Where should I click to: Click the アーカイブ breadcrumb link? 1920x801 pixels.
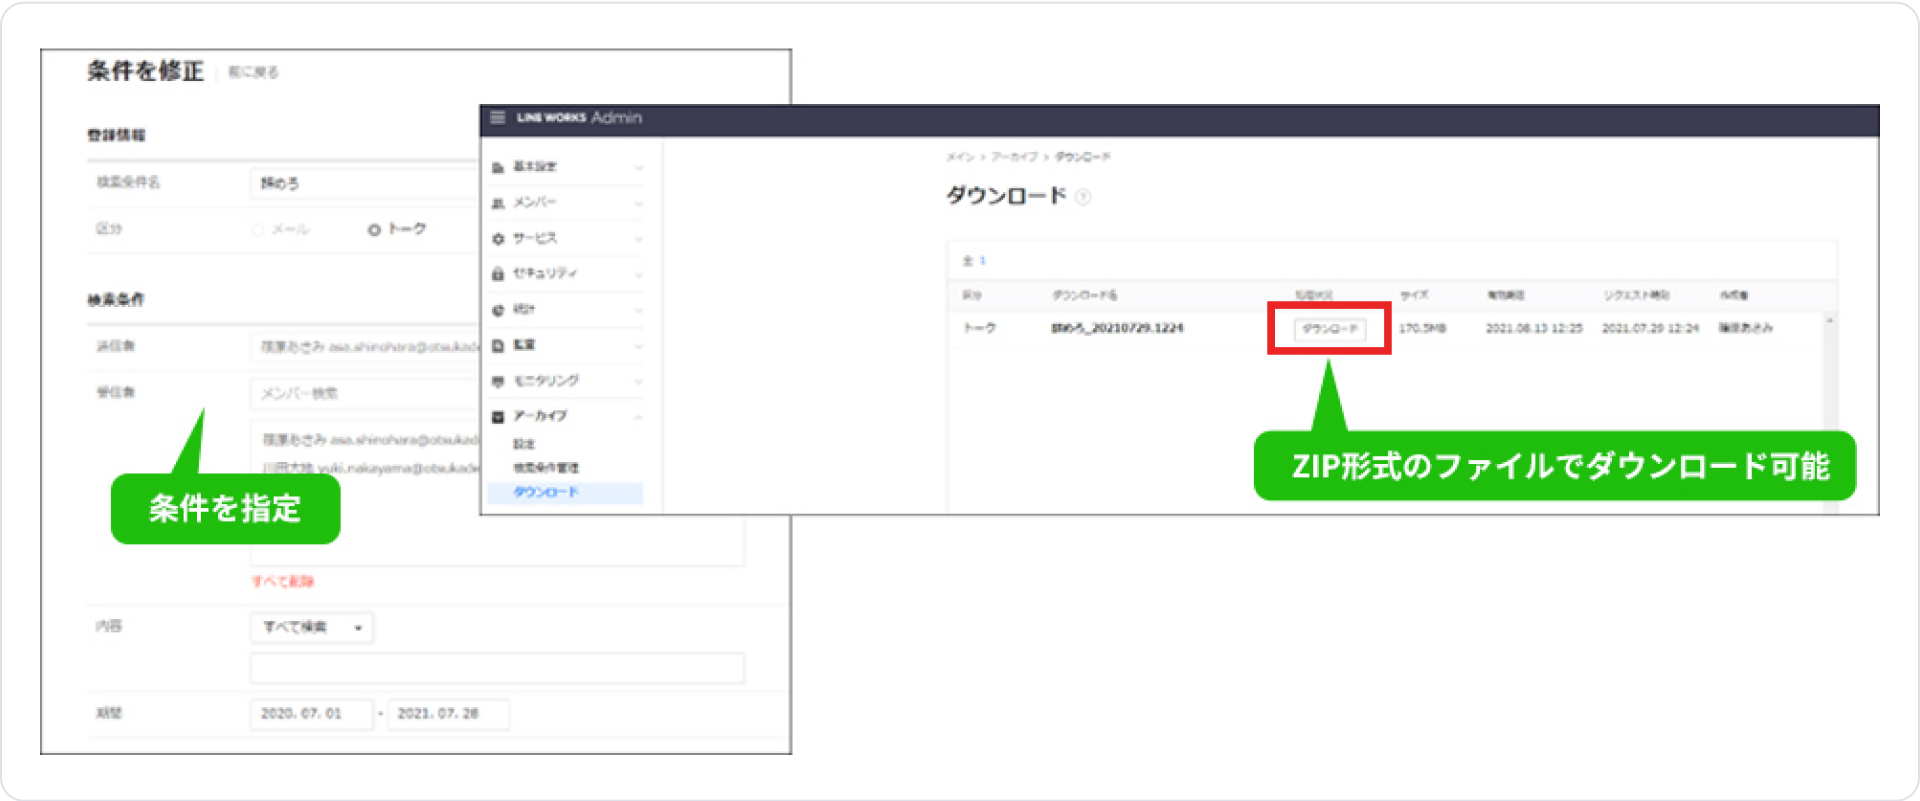click(x=1014, y=157)
